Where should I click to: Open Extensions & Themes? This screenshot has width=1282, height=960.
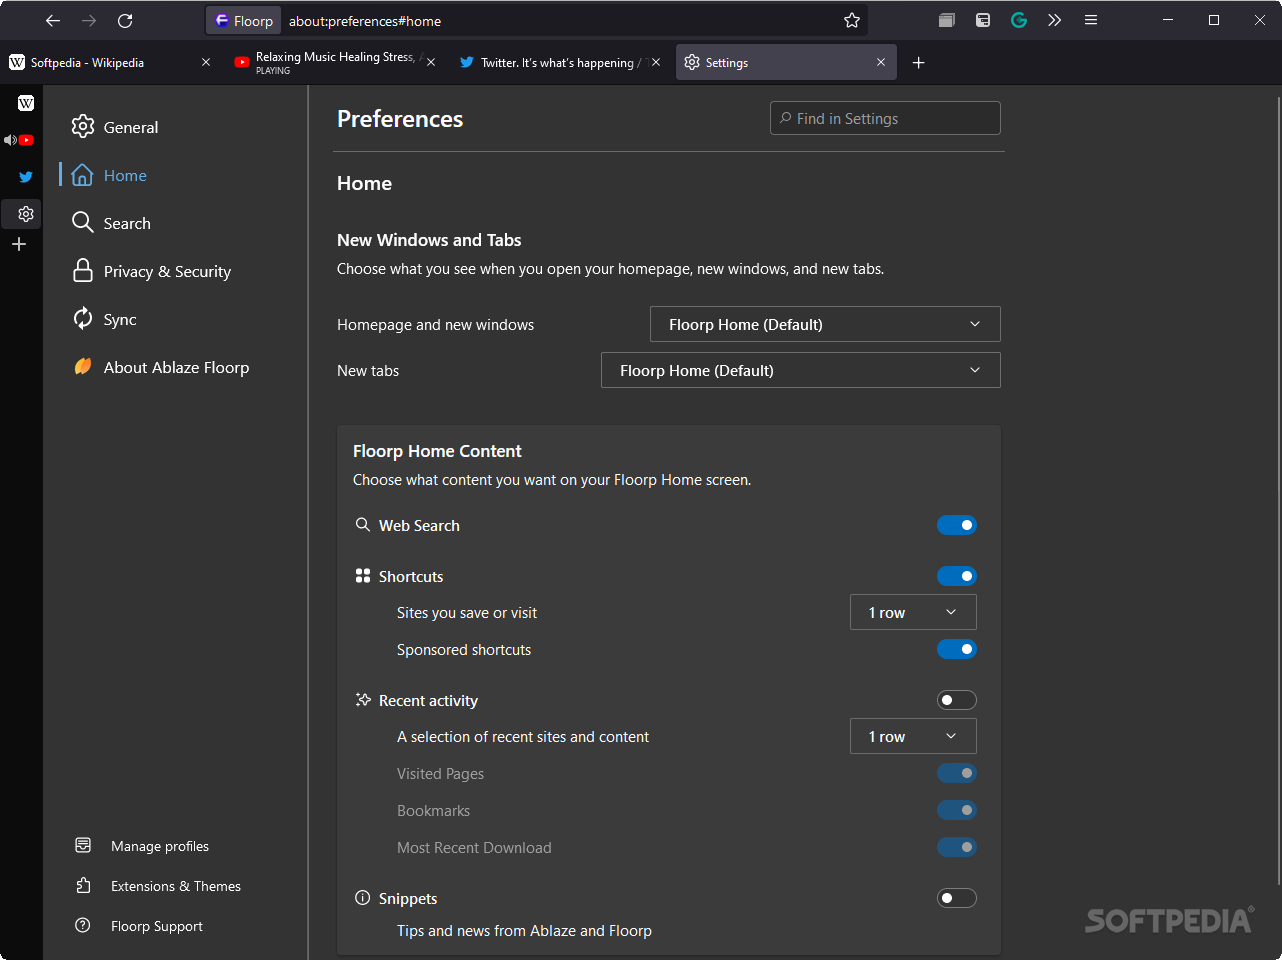[158, 886]
